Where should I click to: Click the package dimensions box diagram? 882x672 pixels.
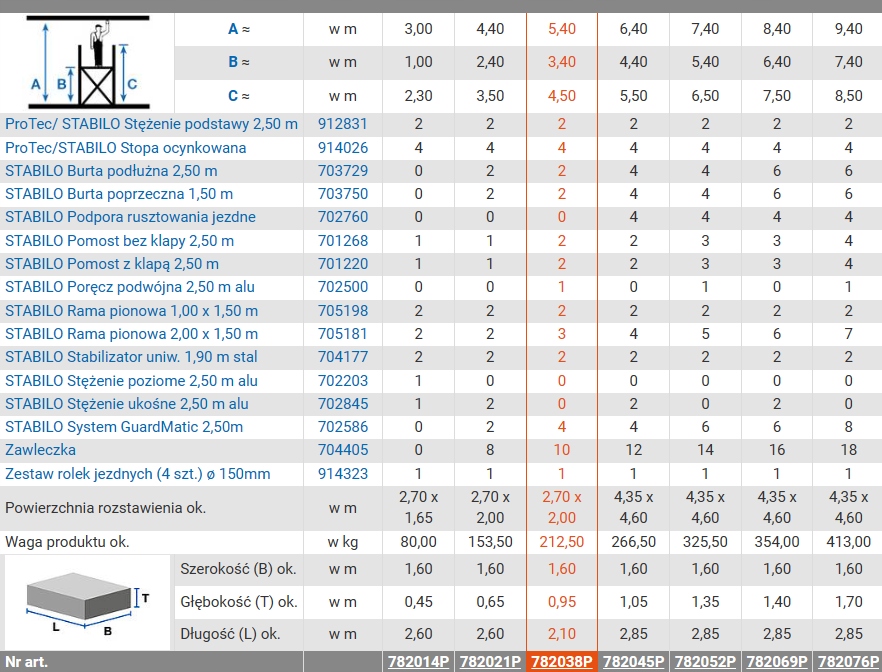tap(88, 604)
